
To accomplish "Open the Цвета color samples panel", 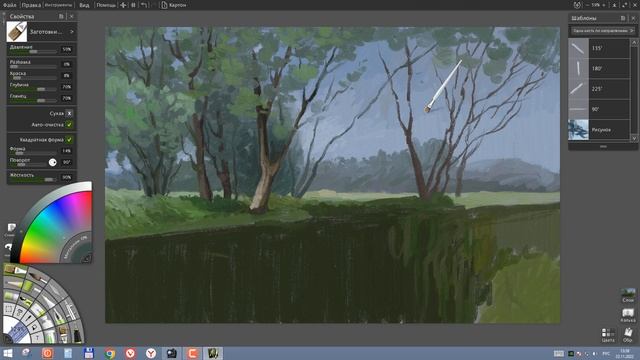I will tap(608, 335).
